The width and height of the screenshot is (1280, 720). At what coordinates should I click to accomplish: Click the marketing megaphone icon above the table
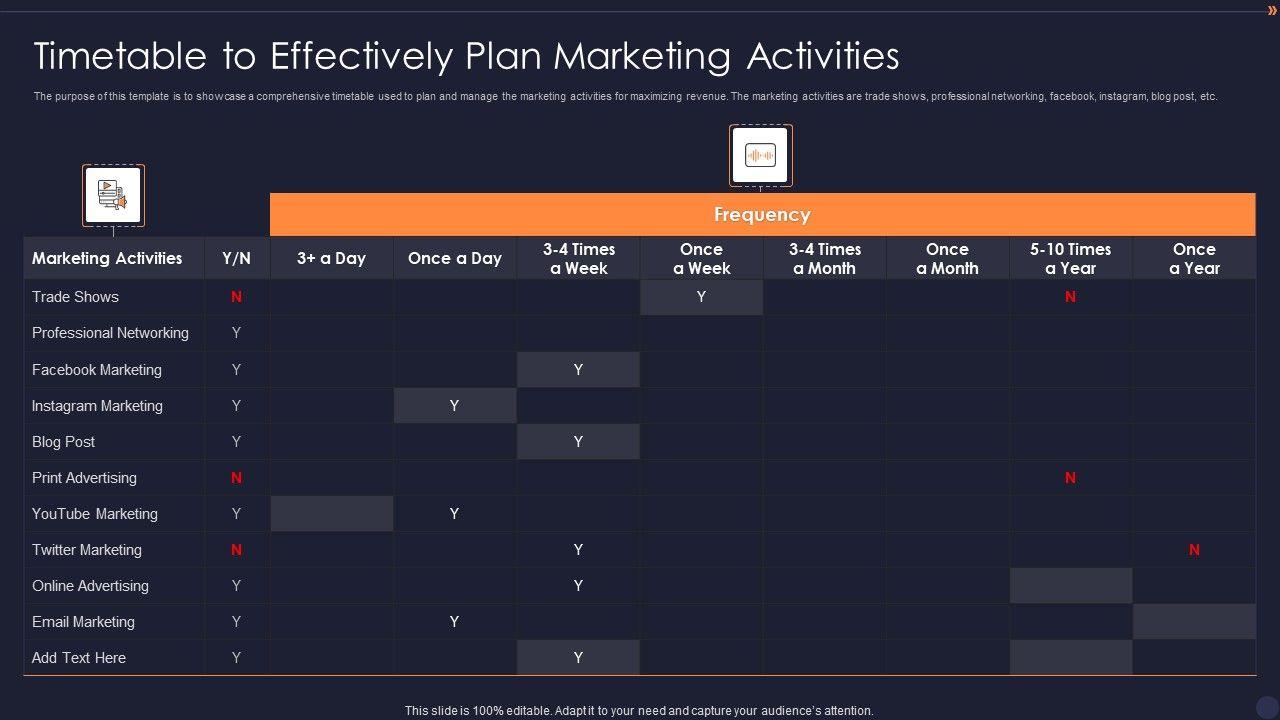tap(112, 195)
